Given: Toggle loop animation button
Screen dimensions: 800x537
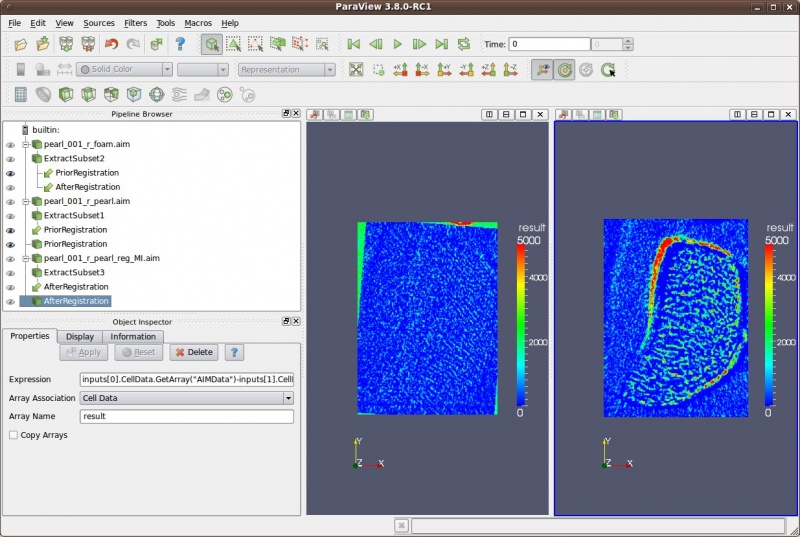Looking at the screenshot, I should pos(464,44).
